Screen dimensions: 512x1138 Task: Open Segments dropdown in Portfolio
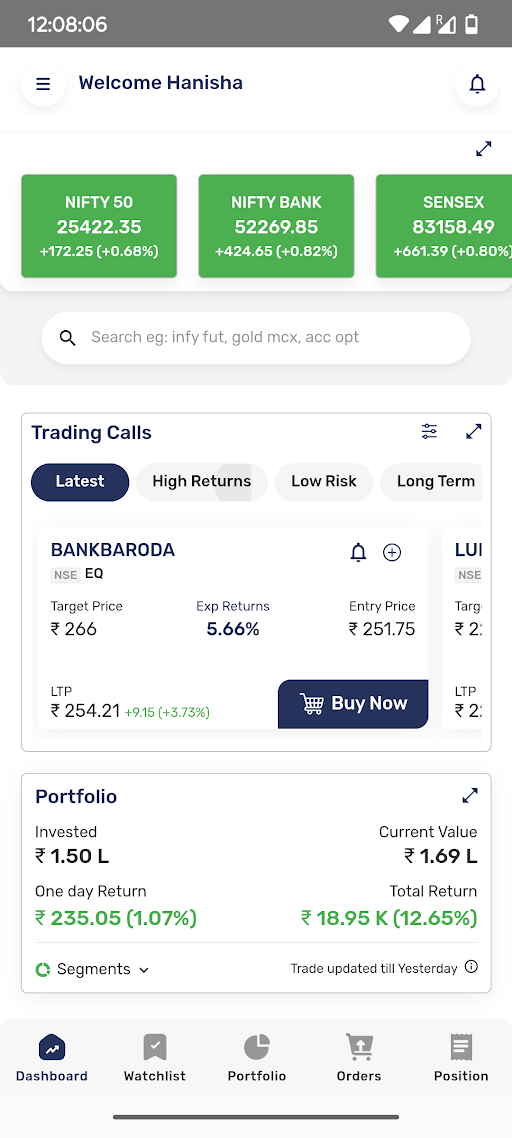tap(92, 969)
